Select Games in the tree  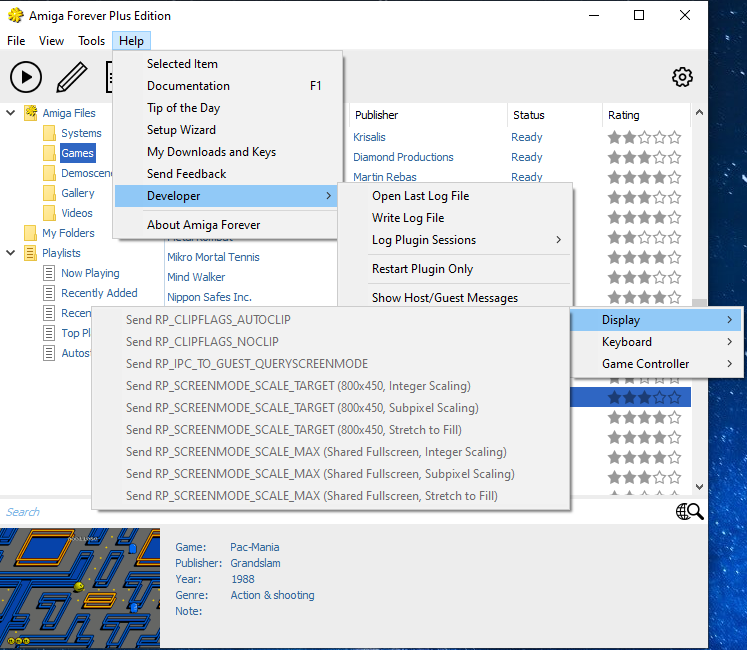coord(78,153)
